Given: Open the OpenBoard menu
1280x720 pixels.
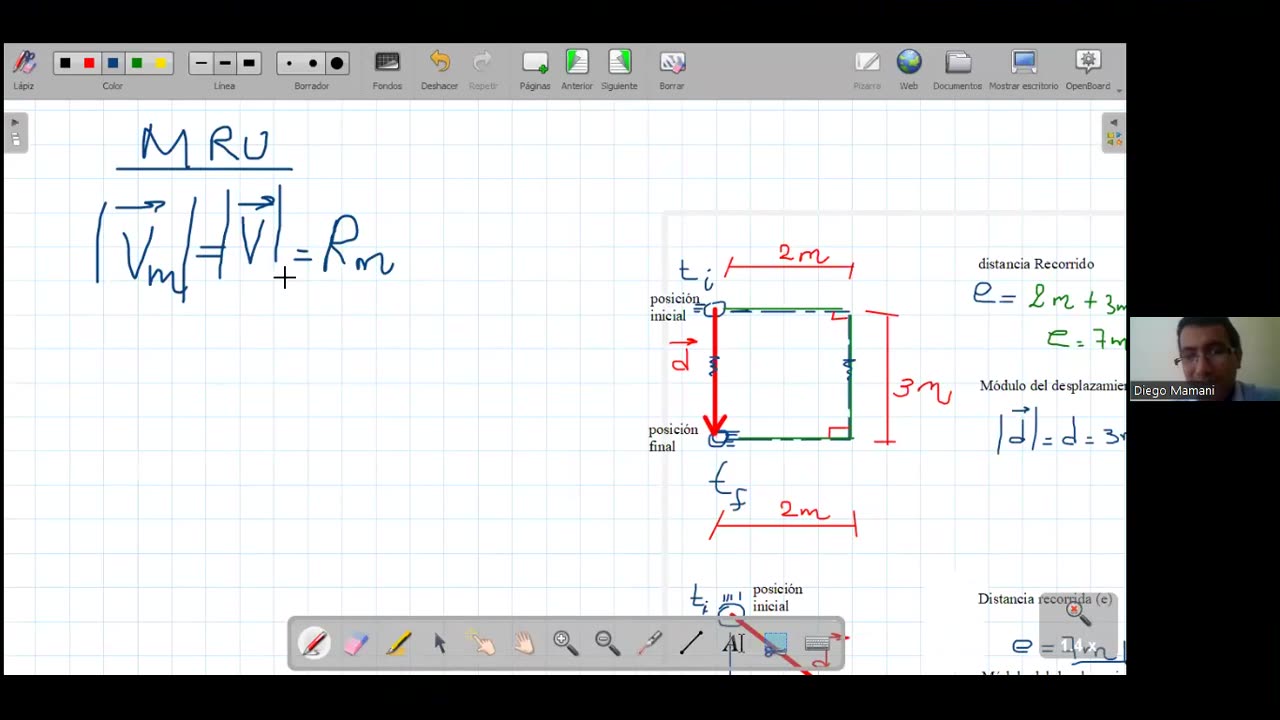Looking at the screenshot, I should (1088, 69).
